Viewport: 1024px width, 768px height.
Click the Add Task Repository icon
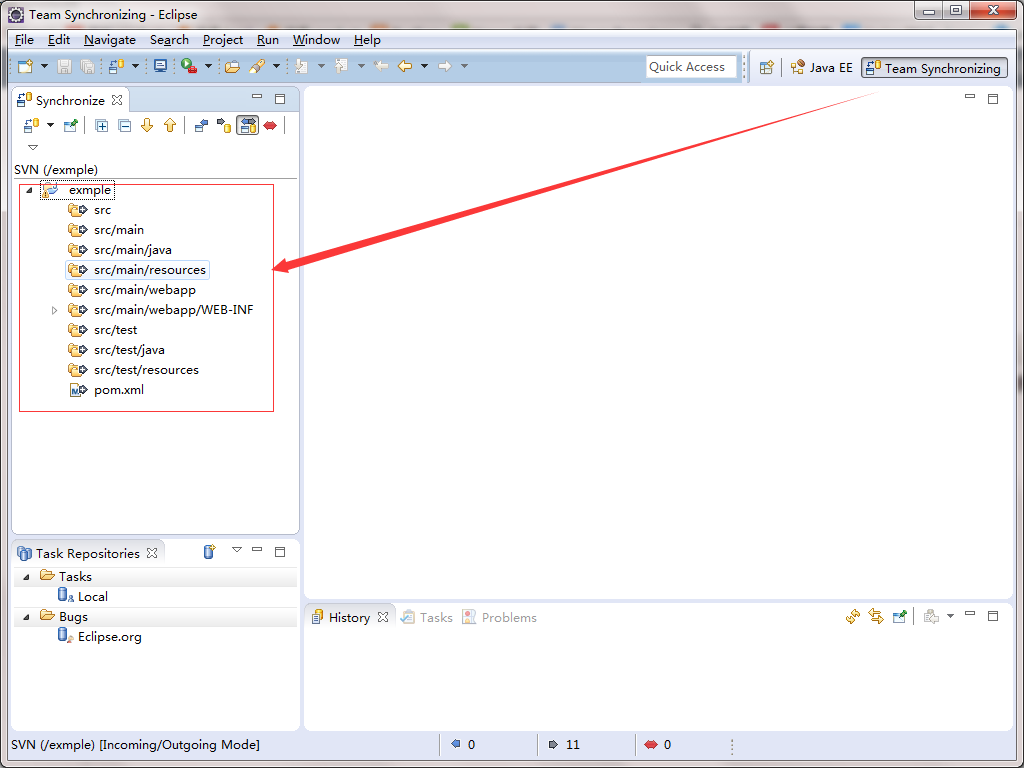(x=209, y=552)
